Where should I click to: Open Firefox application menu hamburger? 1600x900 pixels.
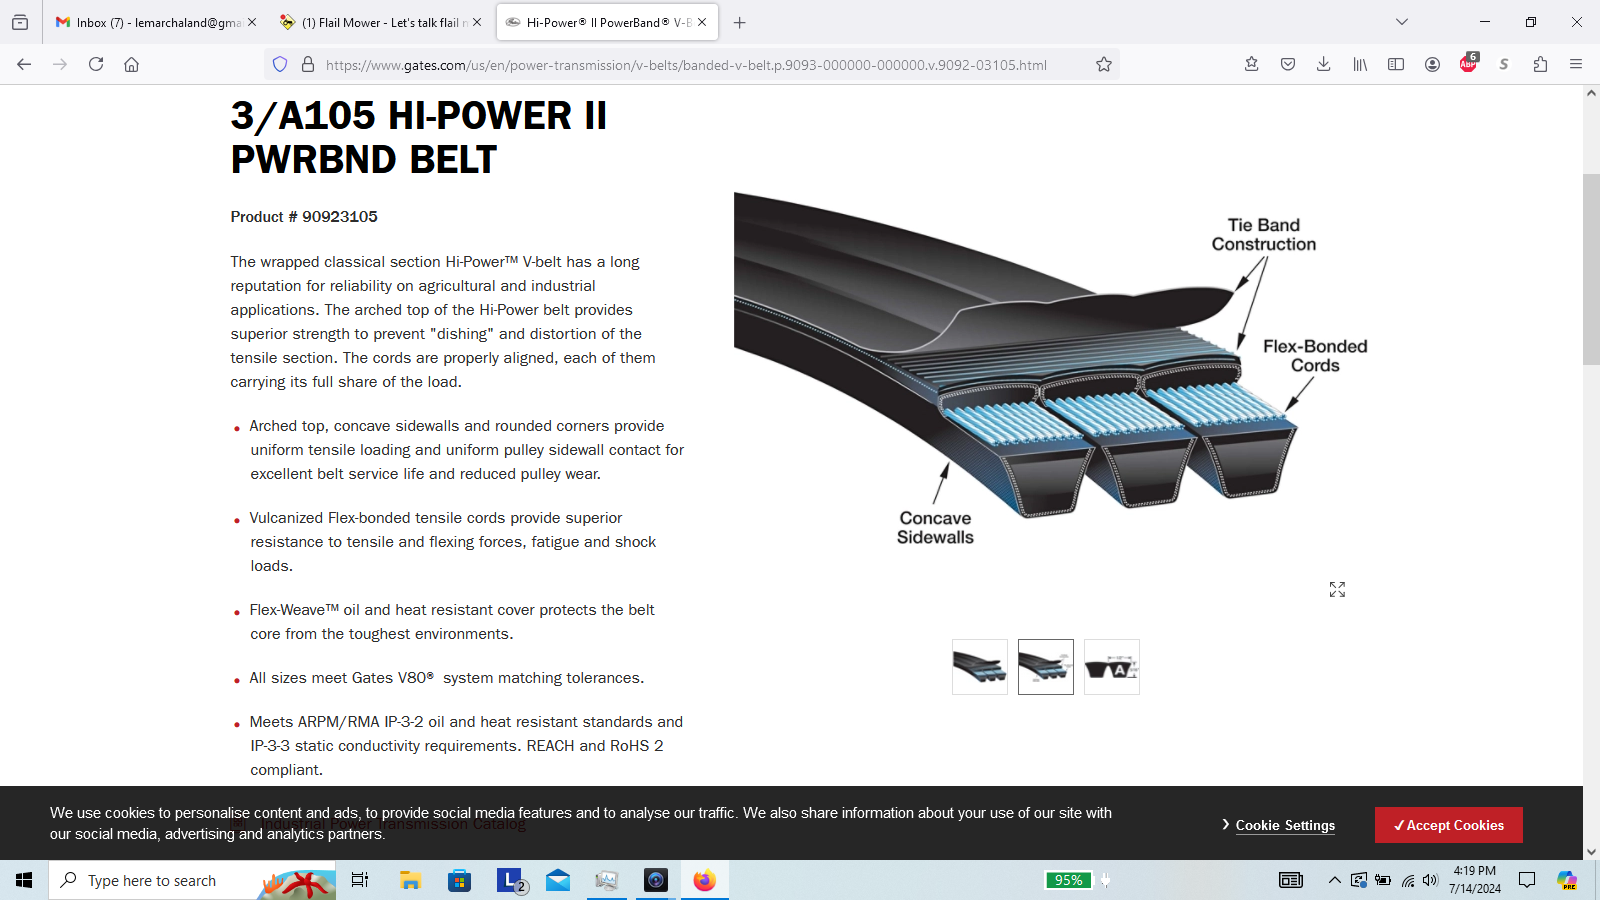click(x=1575, y=64)
